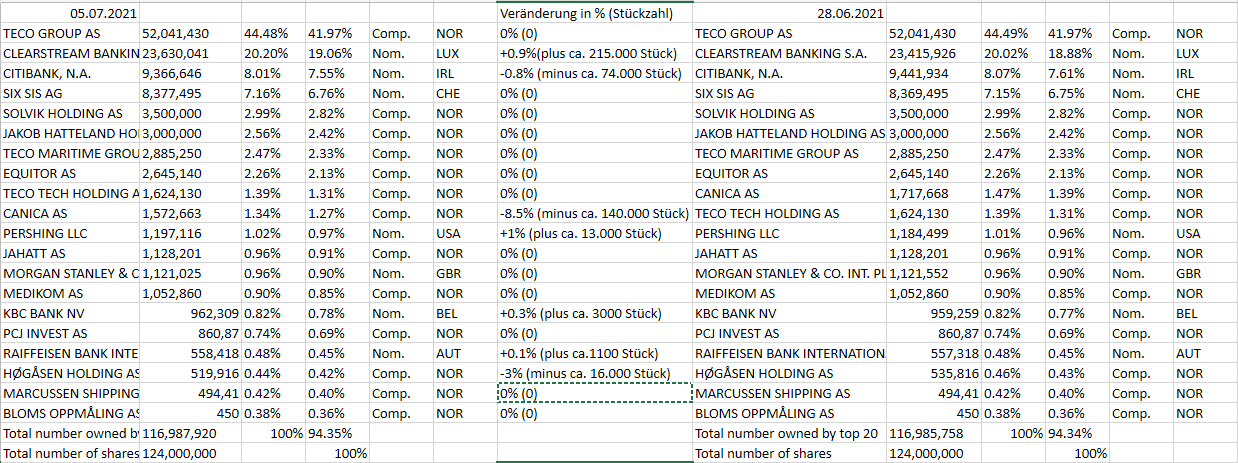Select country code GBR in the right table
Screen dimensions: 1238x463
click(x=1205, y=273)
